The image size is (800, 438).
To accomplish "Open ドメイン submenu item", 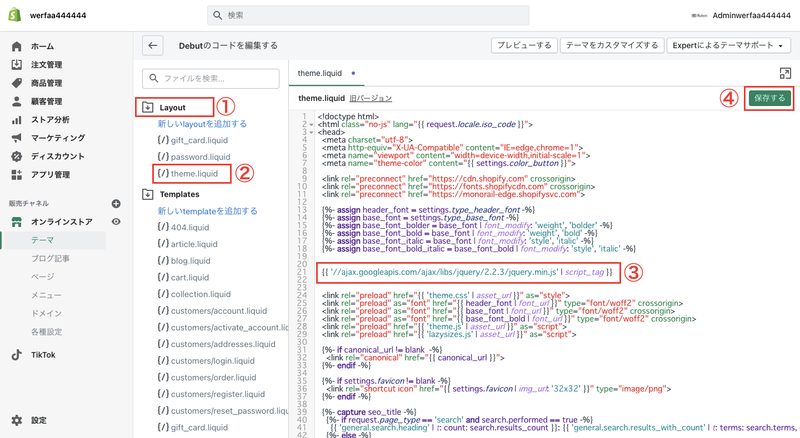I will pos(46,313).
